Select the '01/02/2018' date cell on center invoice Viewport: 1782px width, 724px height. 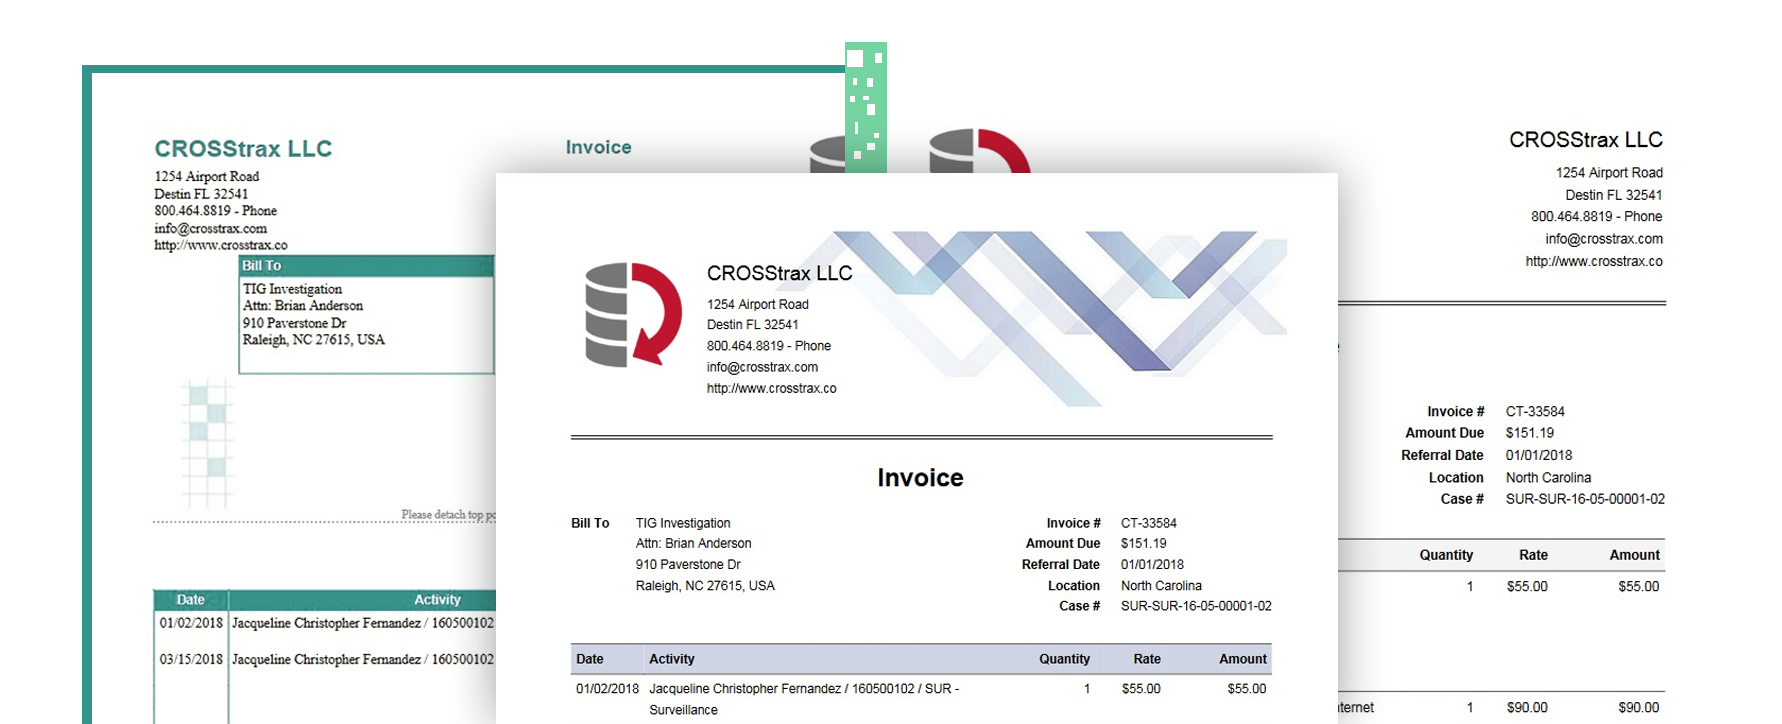click(x=607, y=689)
